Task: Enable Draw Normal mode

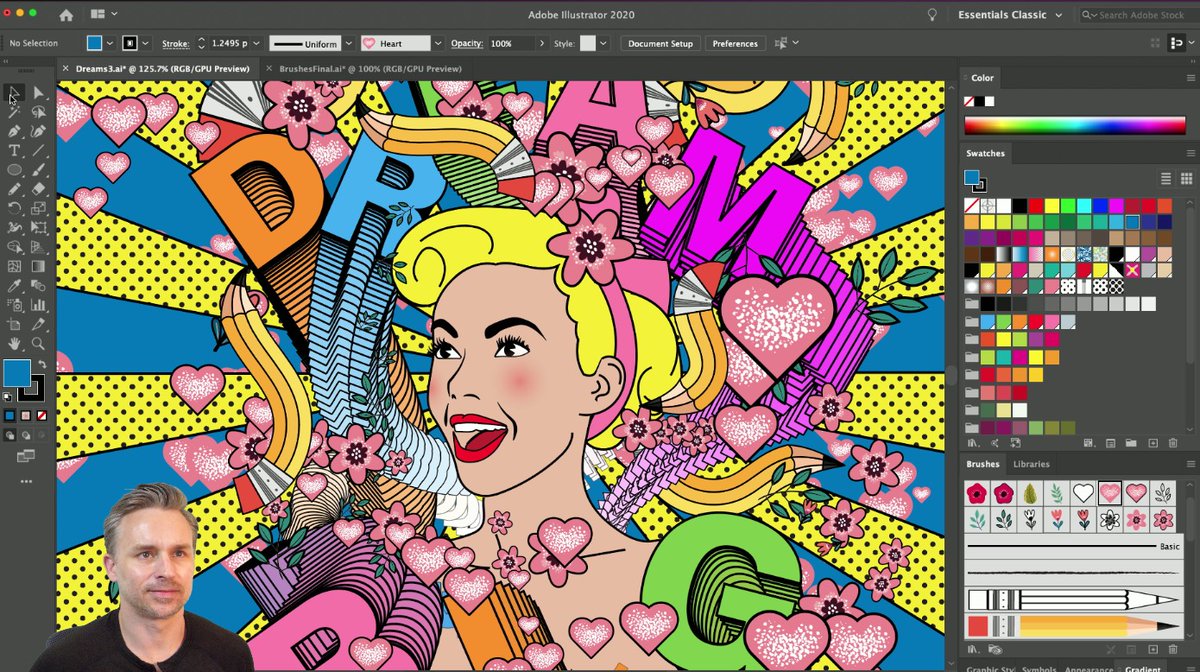Action: click(10, 435)
